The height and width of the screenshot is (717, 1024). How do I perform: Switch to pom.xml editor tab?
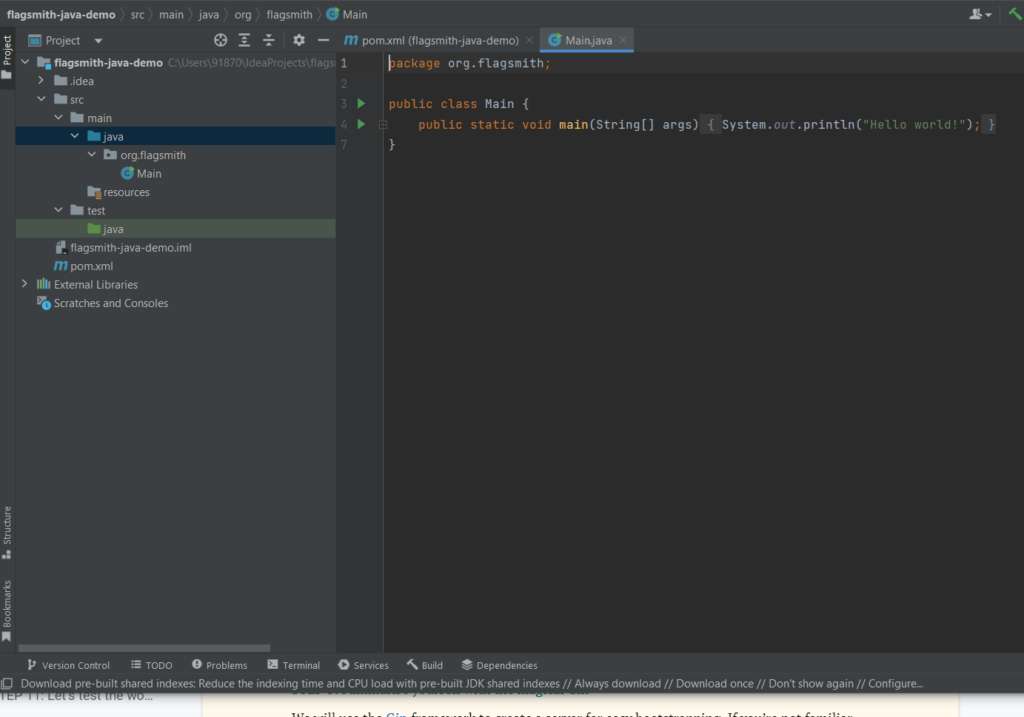(x=440, y=40)
